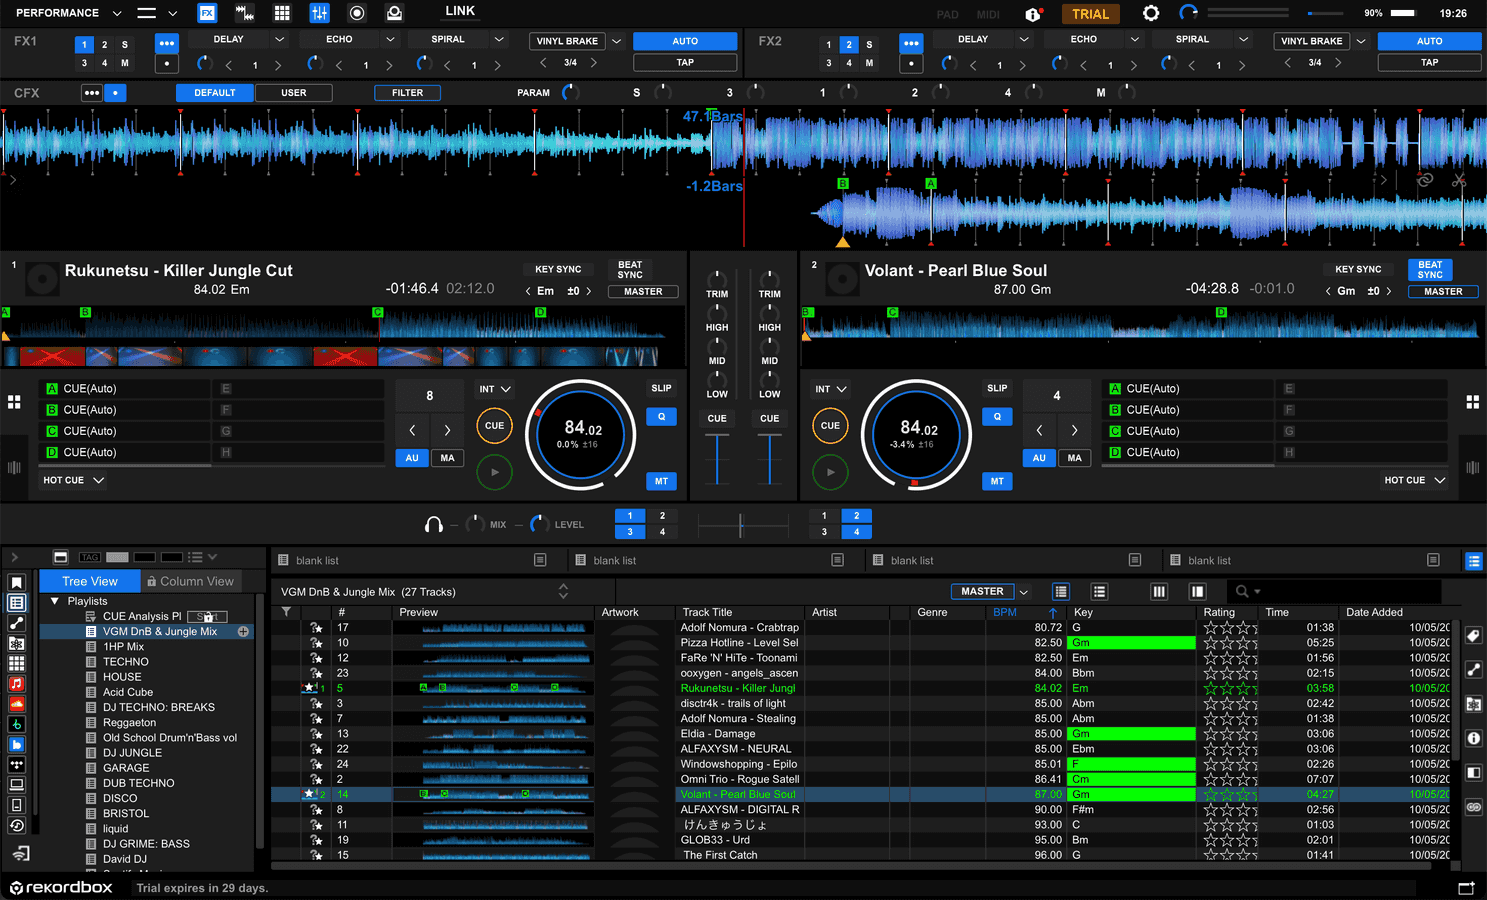Open the Recording panel via the record icon

pyautogui.click(x=357, y=13)
